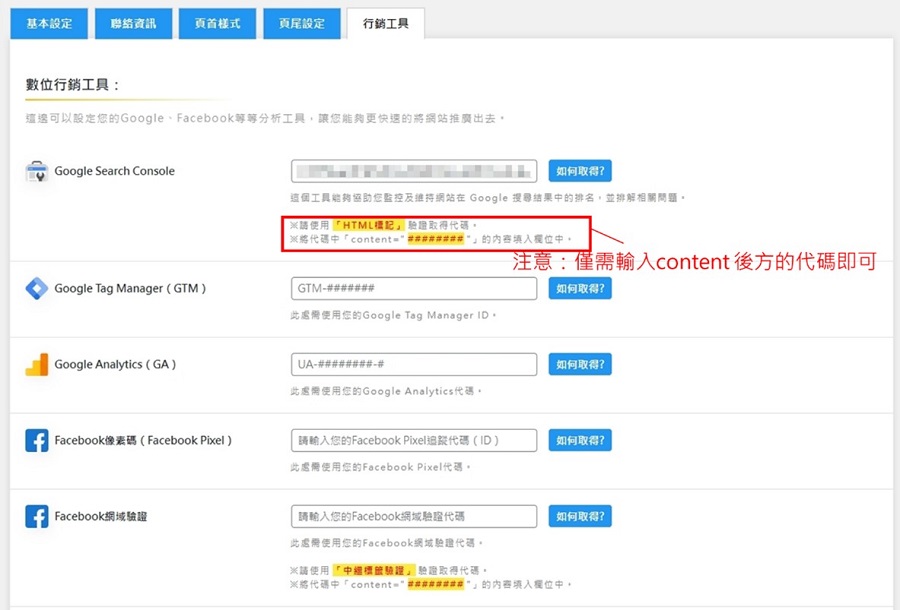Focus the Google Search Console code field
The width and height of the screenshot is (900, 610).
(414, 171)
